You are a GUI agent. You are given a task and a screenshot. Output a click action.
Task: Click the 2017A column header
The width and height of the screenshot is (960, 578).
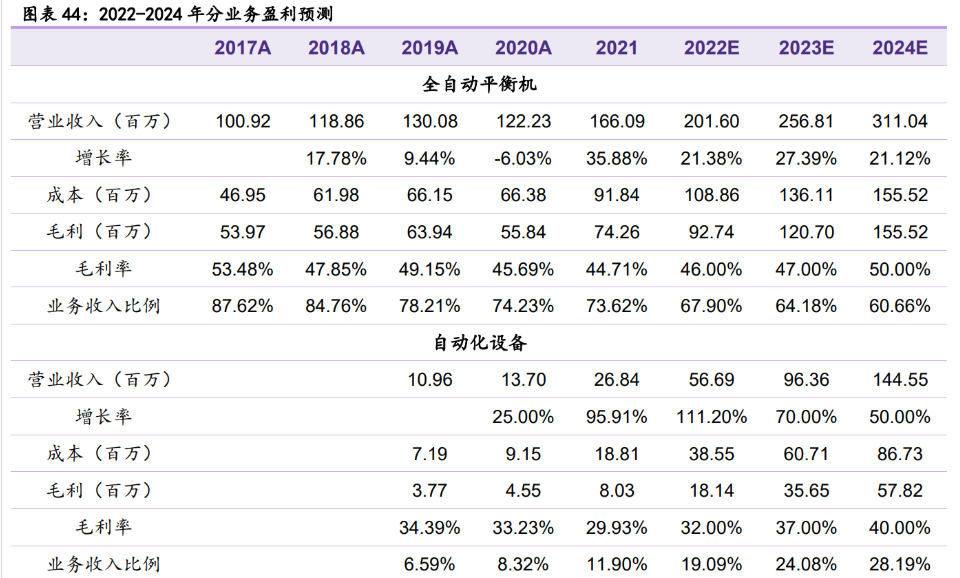(243, 48)
